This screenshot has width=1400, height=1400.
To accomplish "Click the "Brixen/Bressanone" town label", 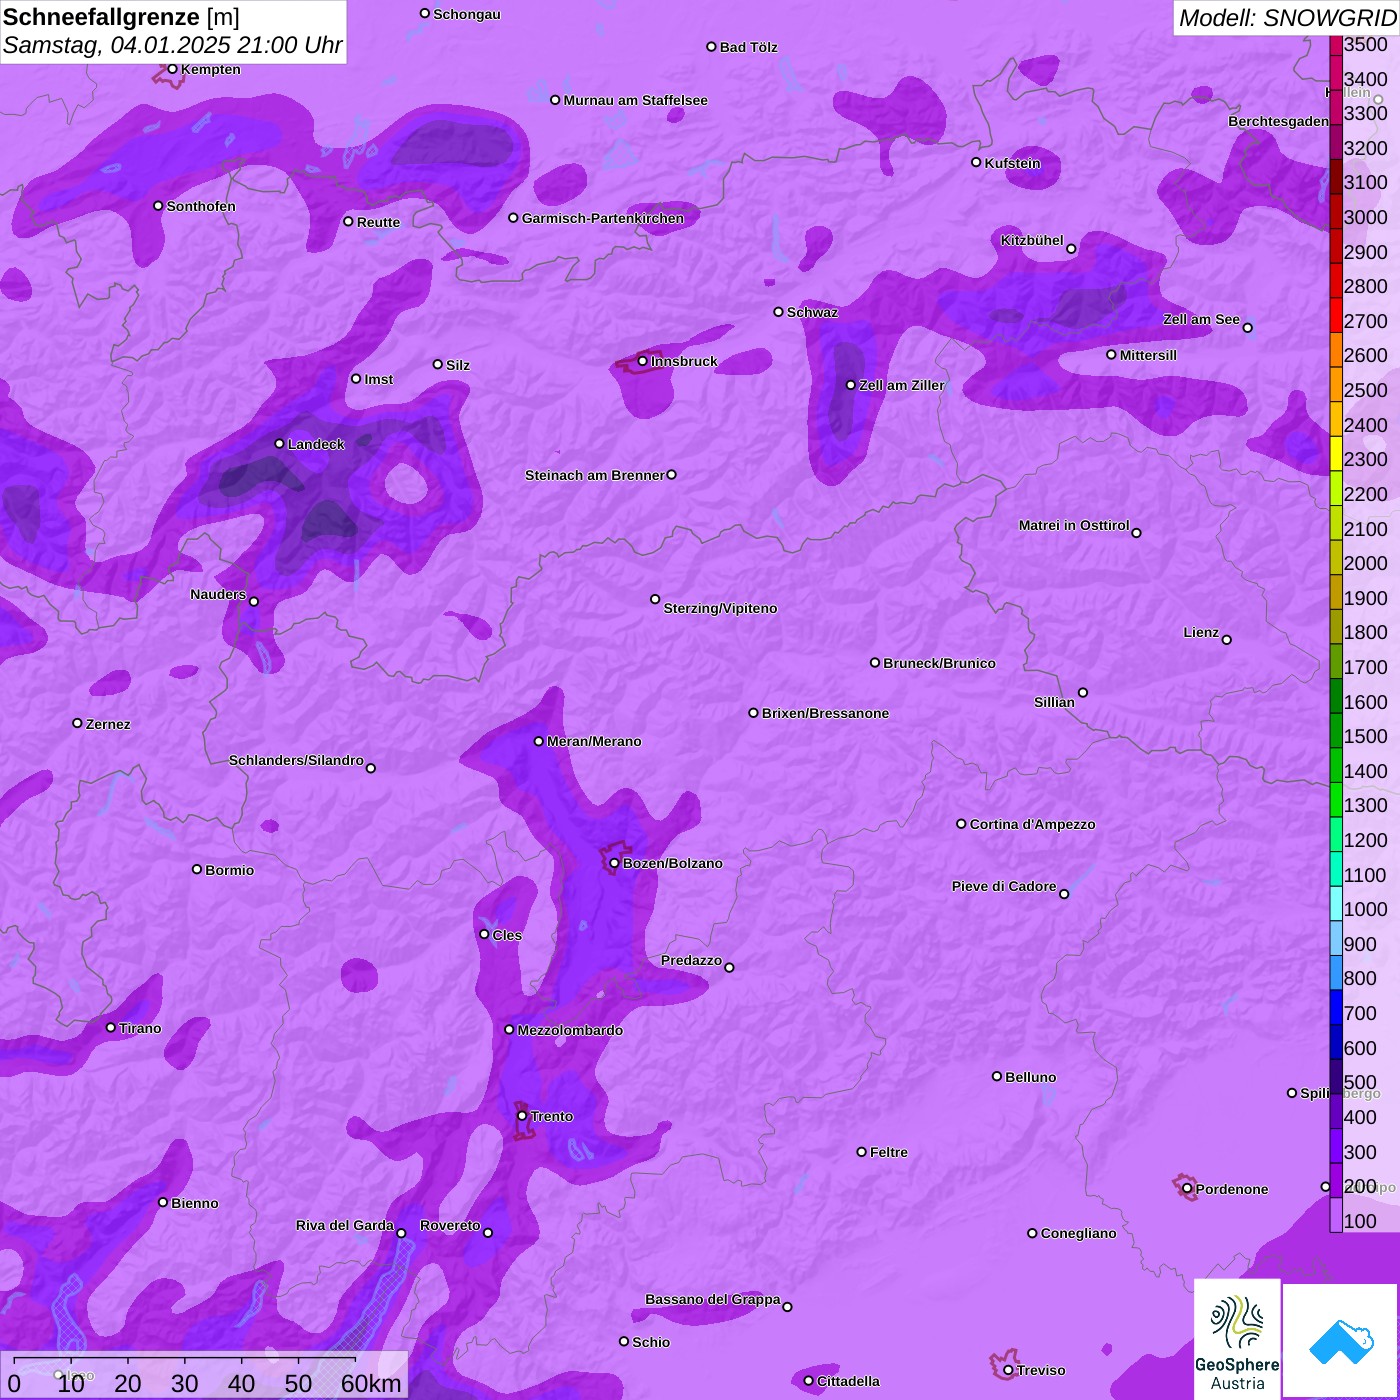I will [825, 713].
